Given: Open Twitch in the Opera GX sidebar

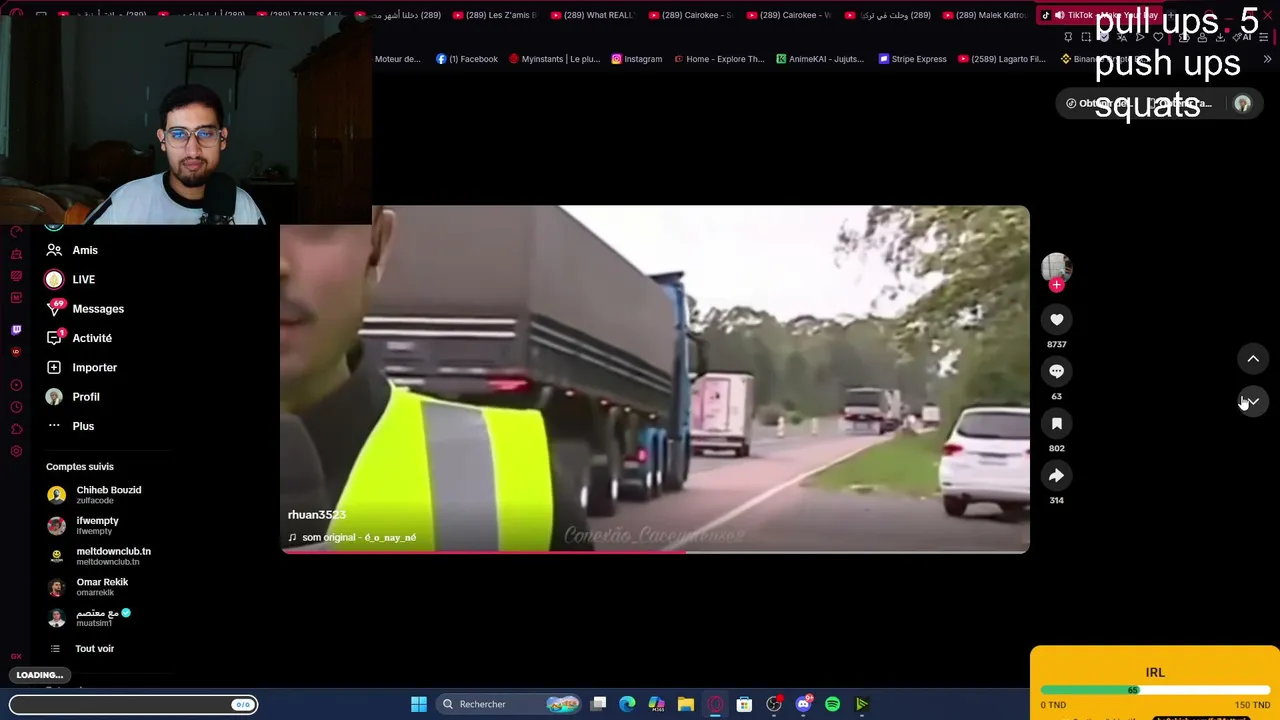Looking at the screenshot, I should point(16,330).
